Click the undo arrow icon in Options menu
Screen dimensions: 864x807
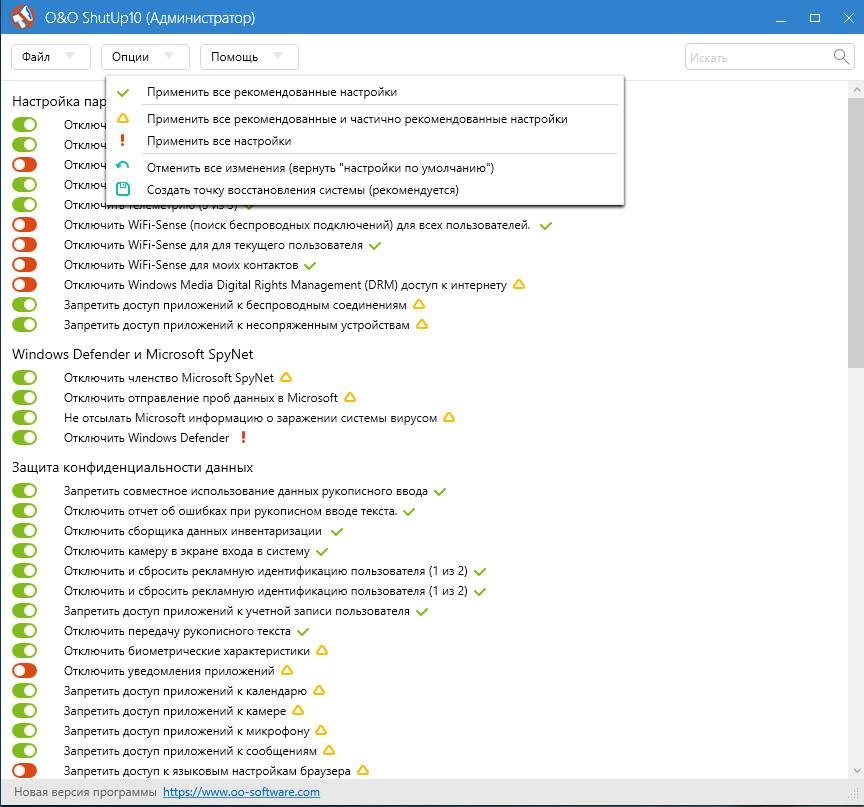[122, 165]
